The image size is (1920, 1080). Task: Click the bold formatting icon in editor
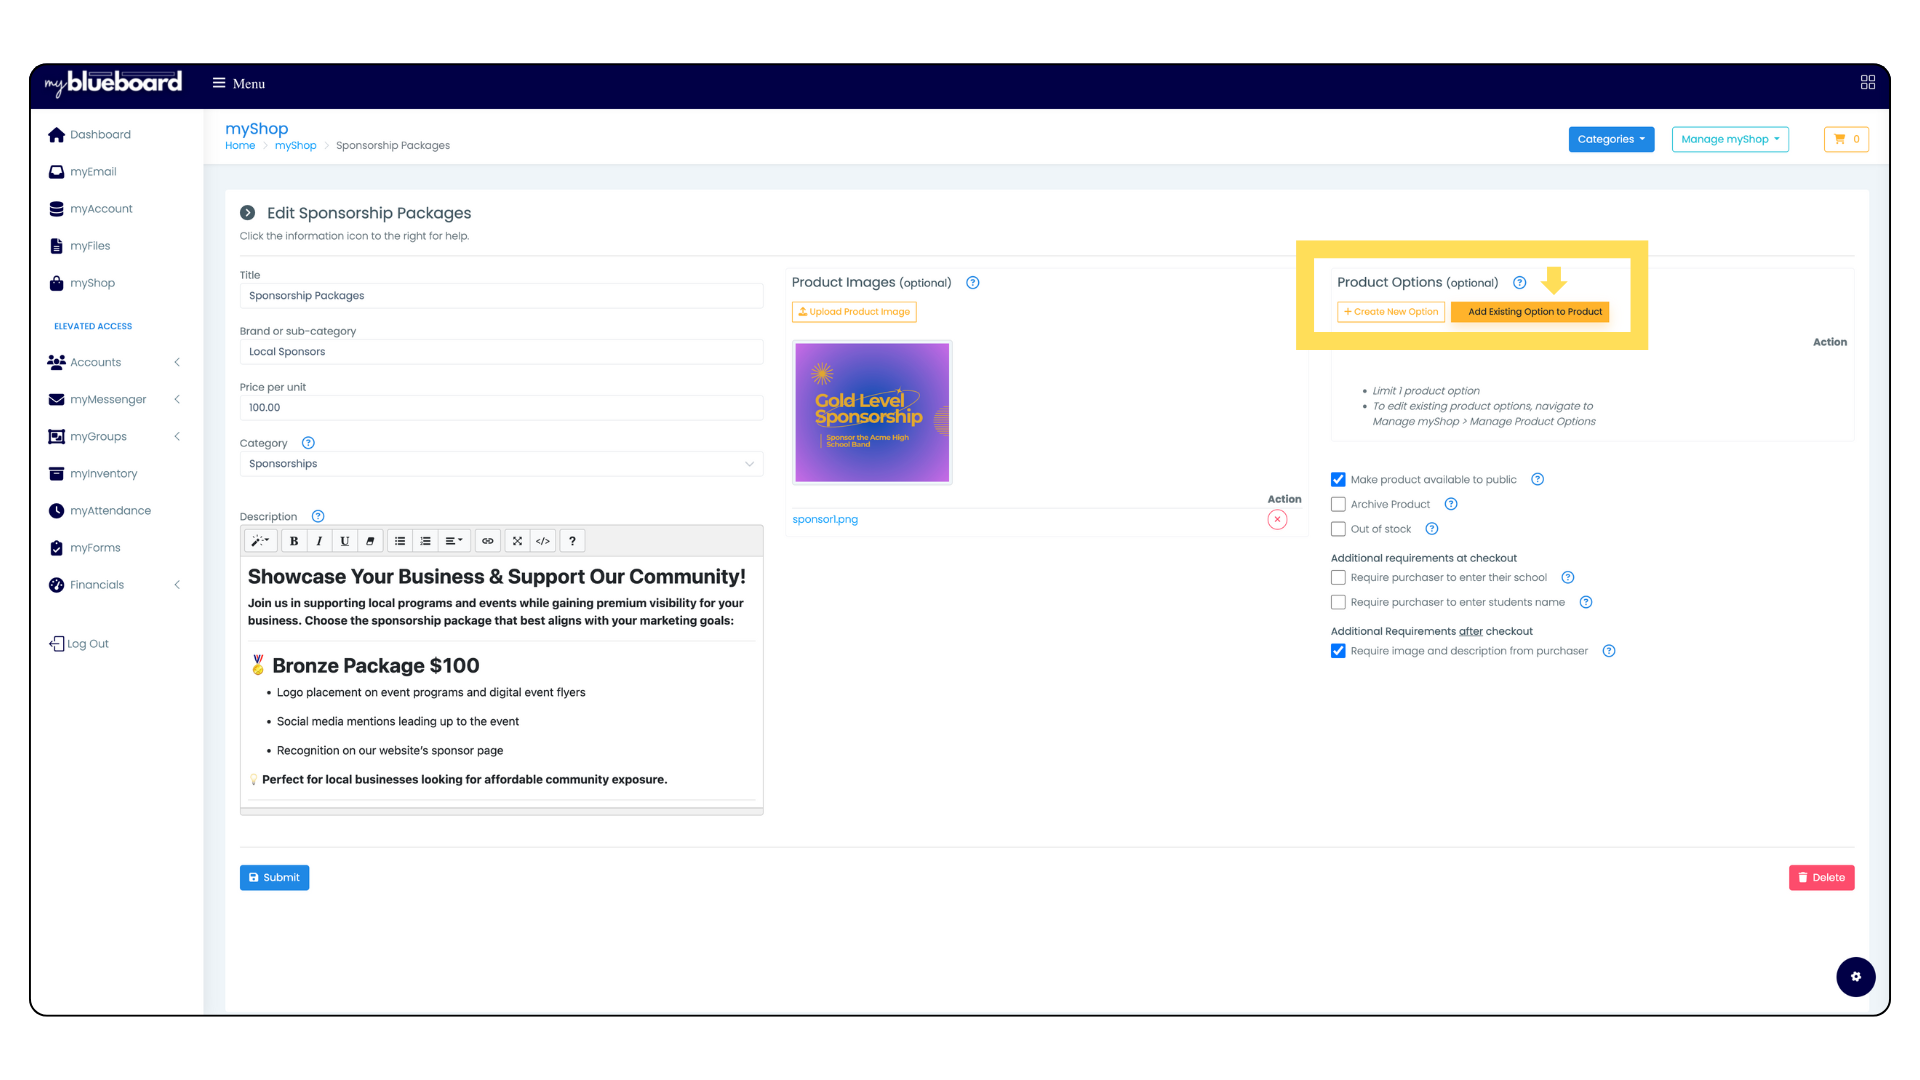tap(294, 541)
